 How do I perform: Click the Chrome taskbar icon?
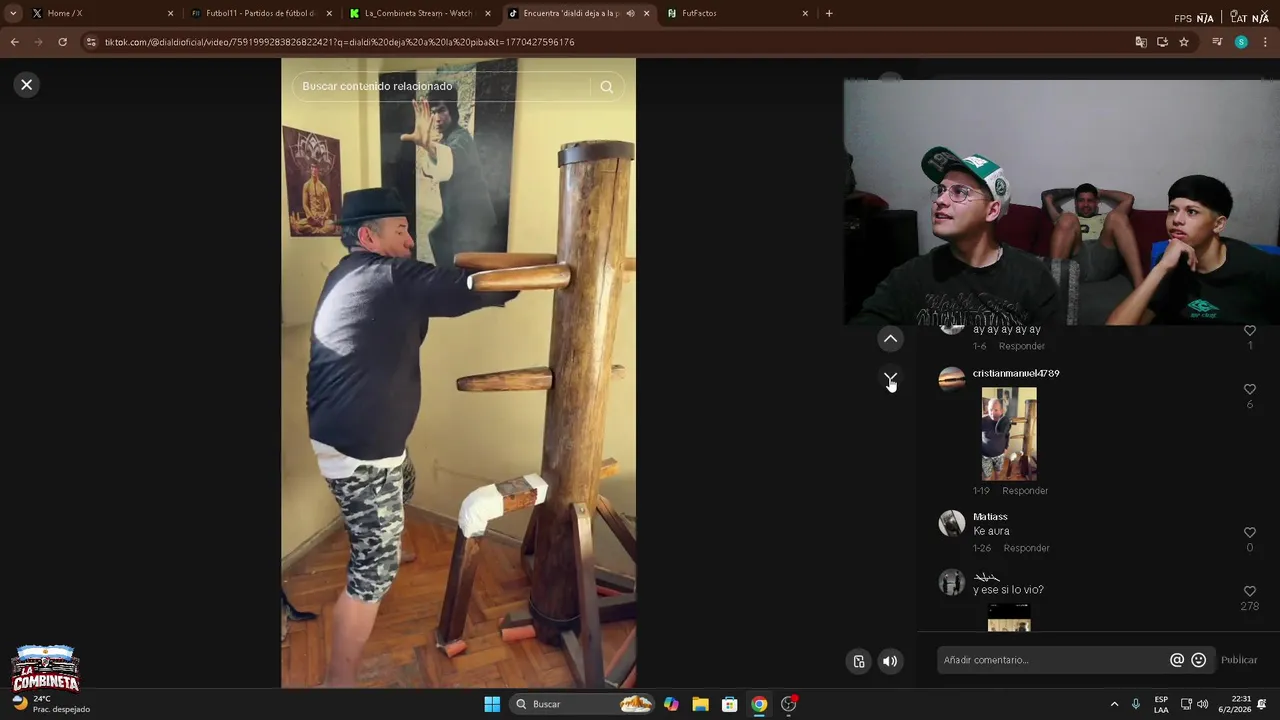[x=759, y=704]
